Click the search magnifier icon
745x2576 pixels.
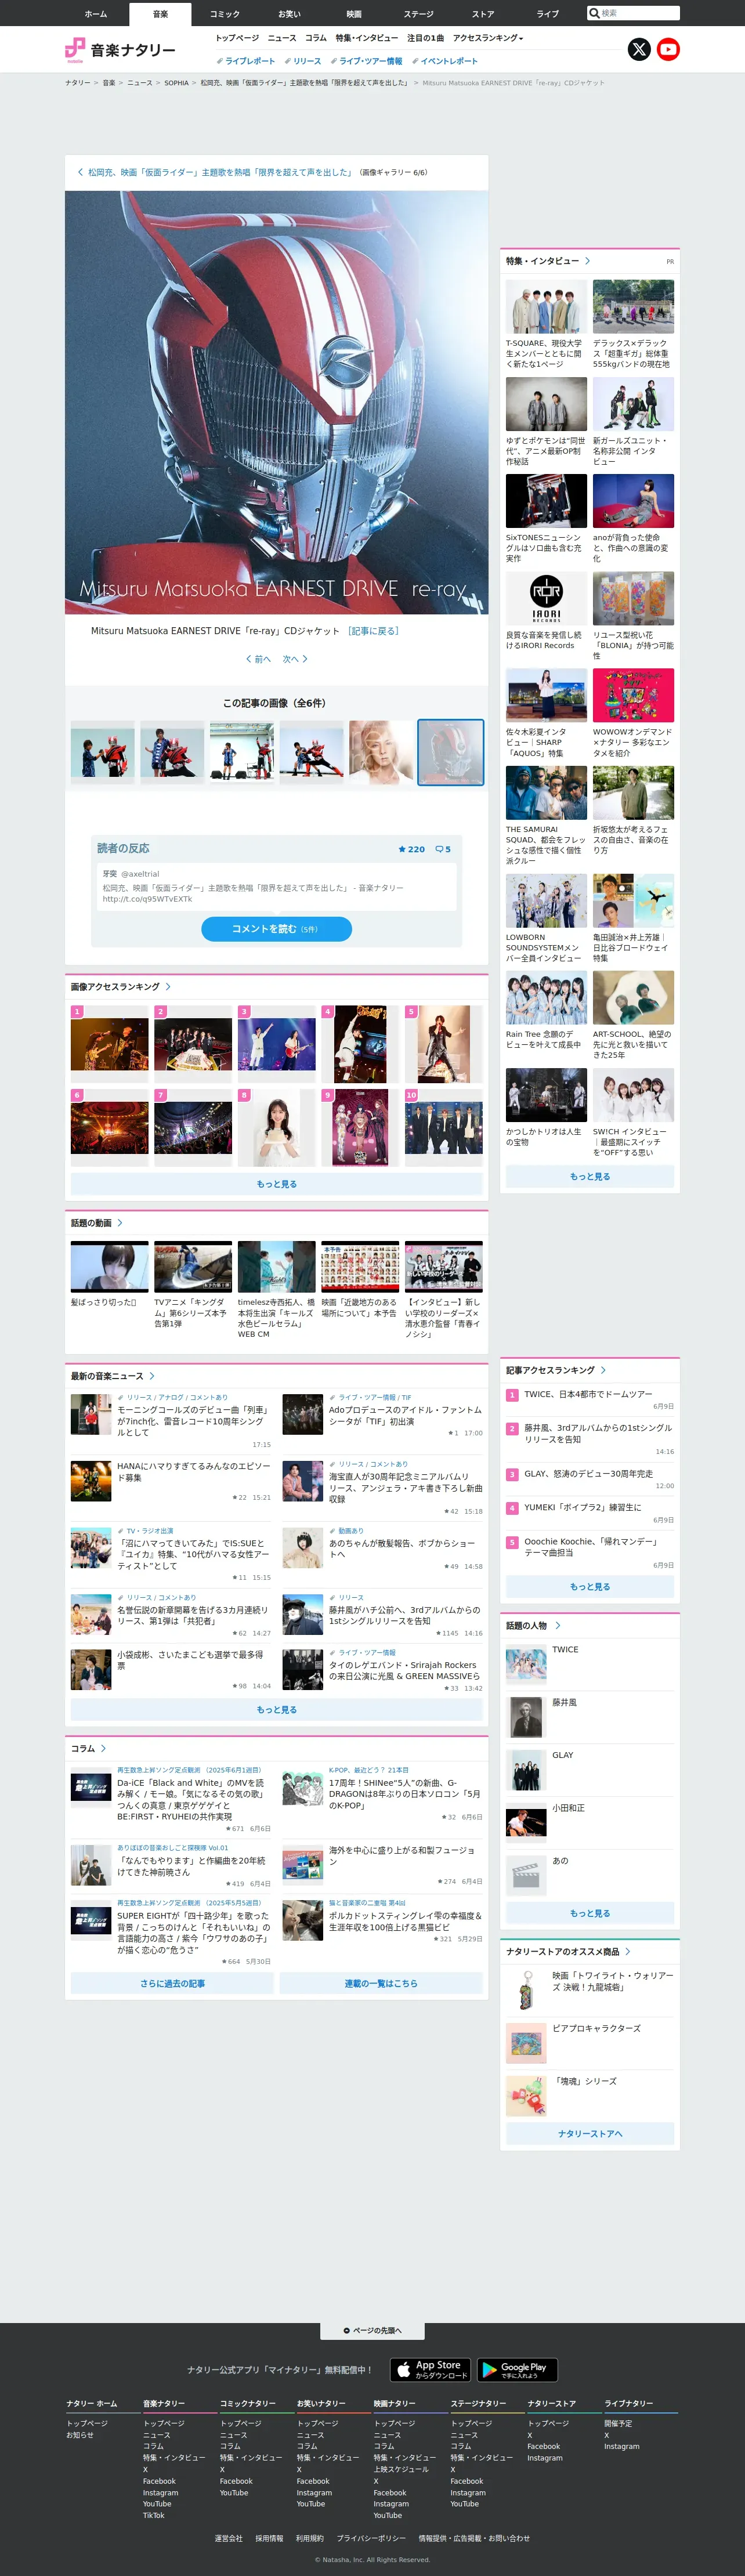pos(594,13)
